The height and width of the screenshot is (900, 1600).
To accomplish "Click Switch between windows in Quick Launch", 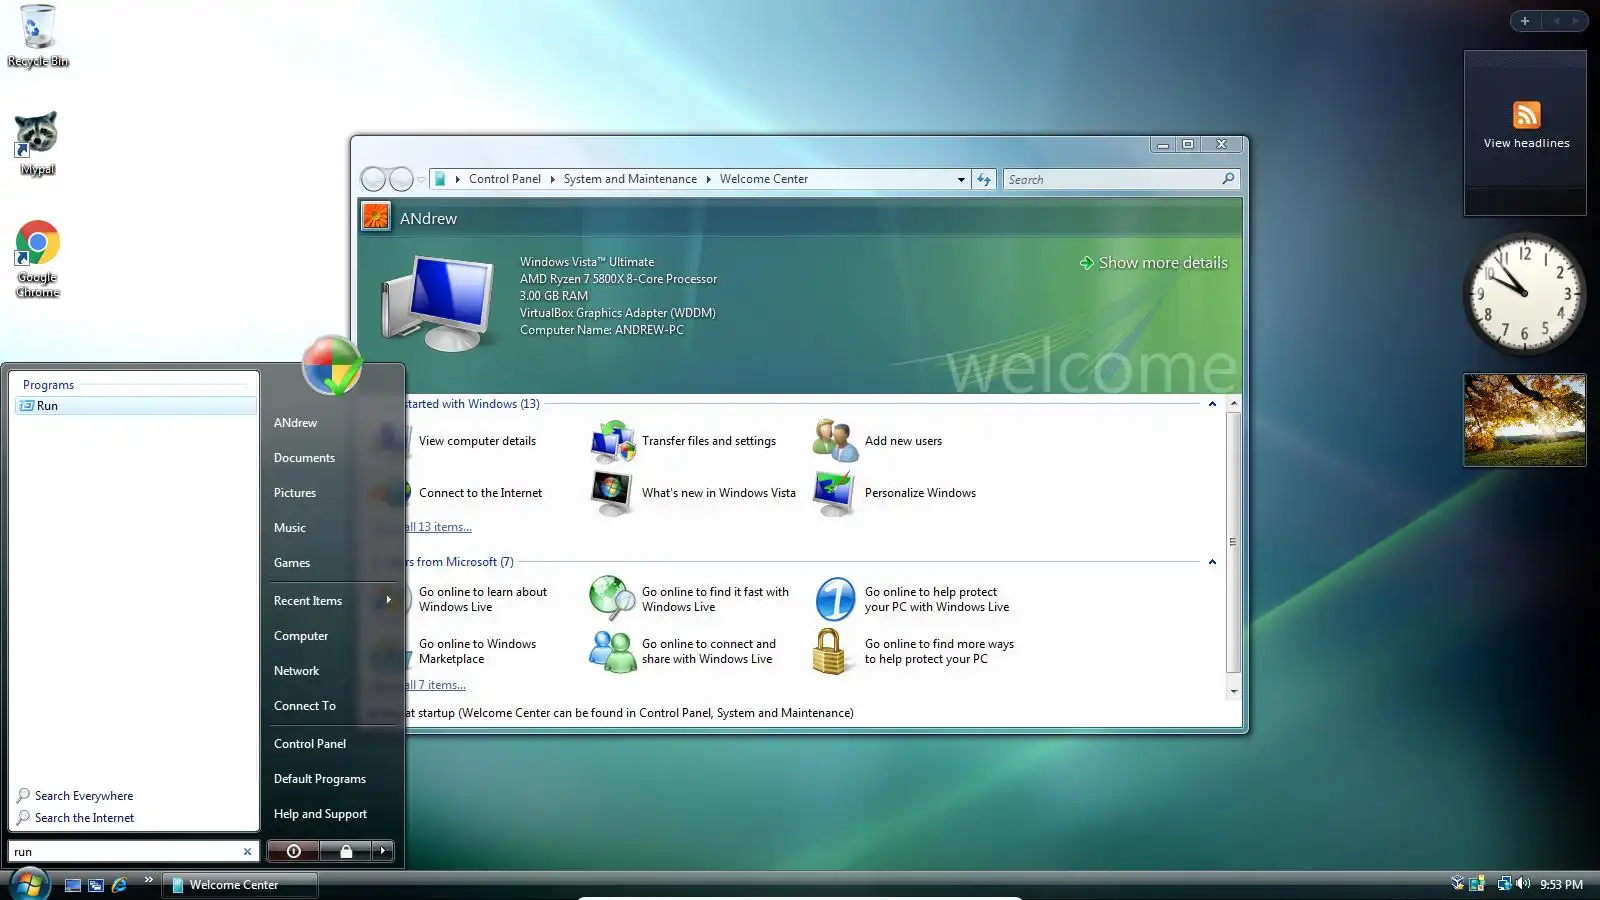I will click(96, 885).
